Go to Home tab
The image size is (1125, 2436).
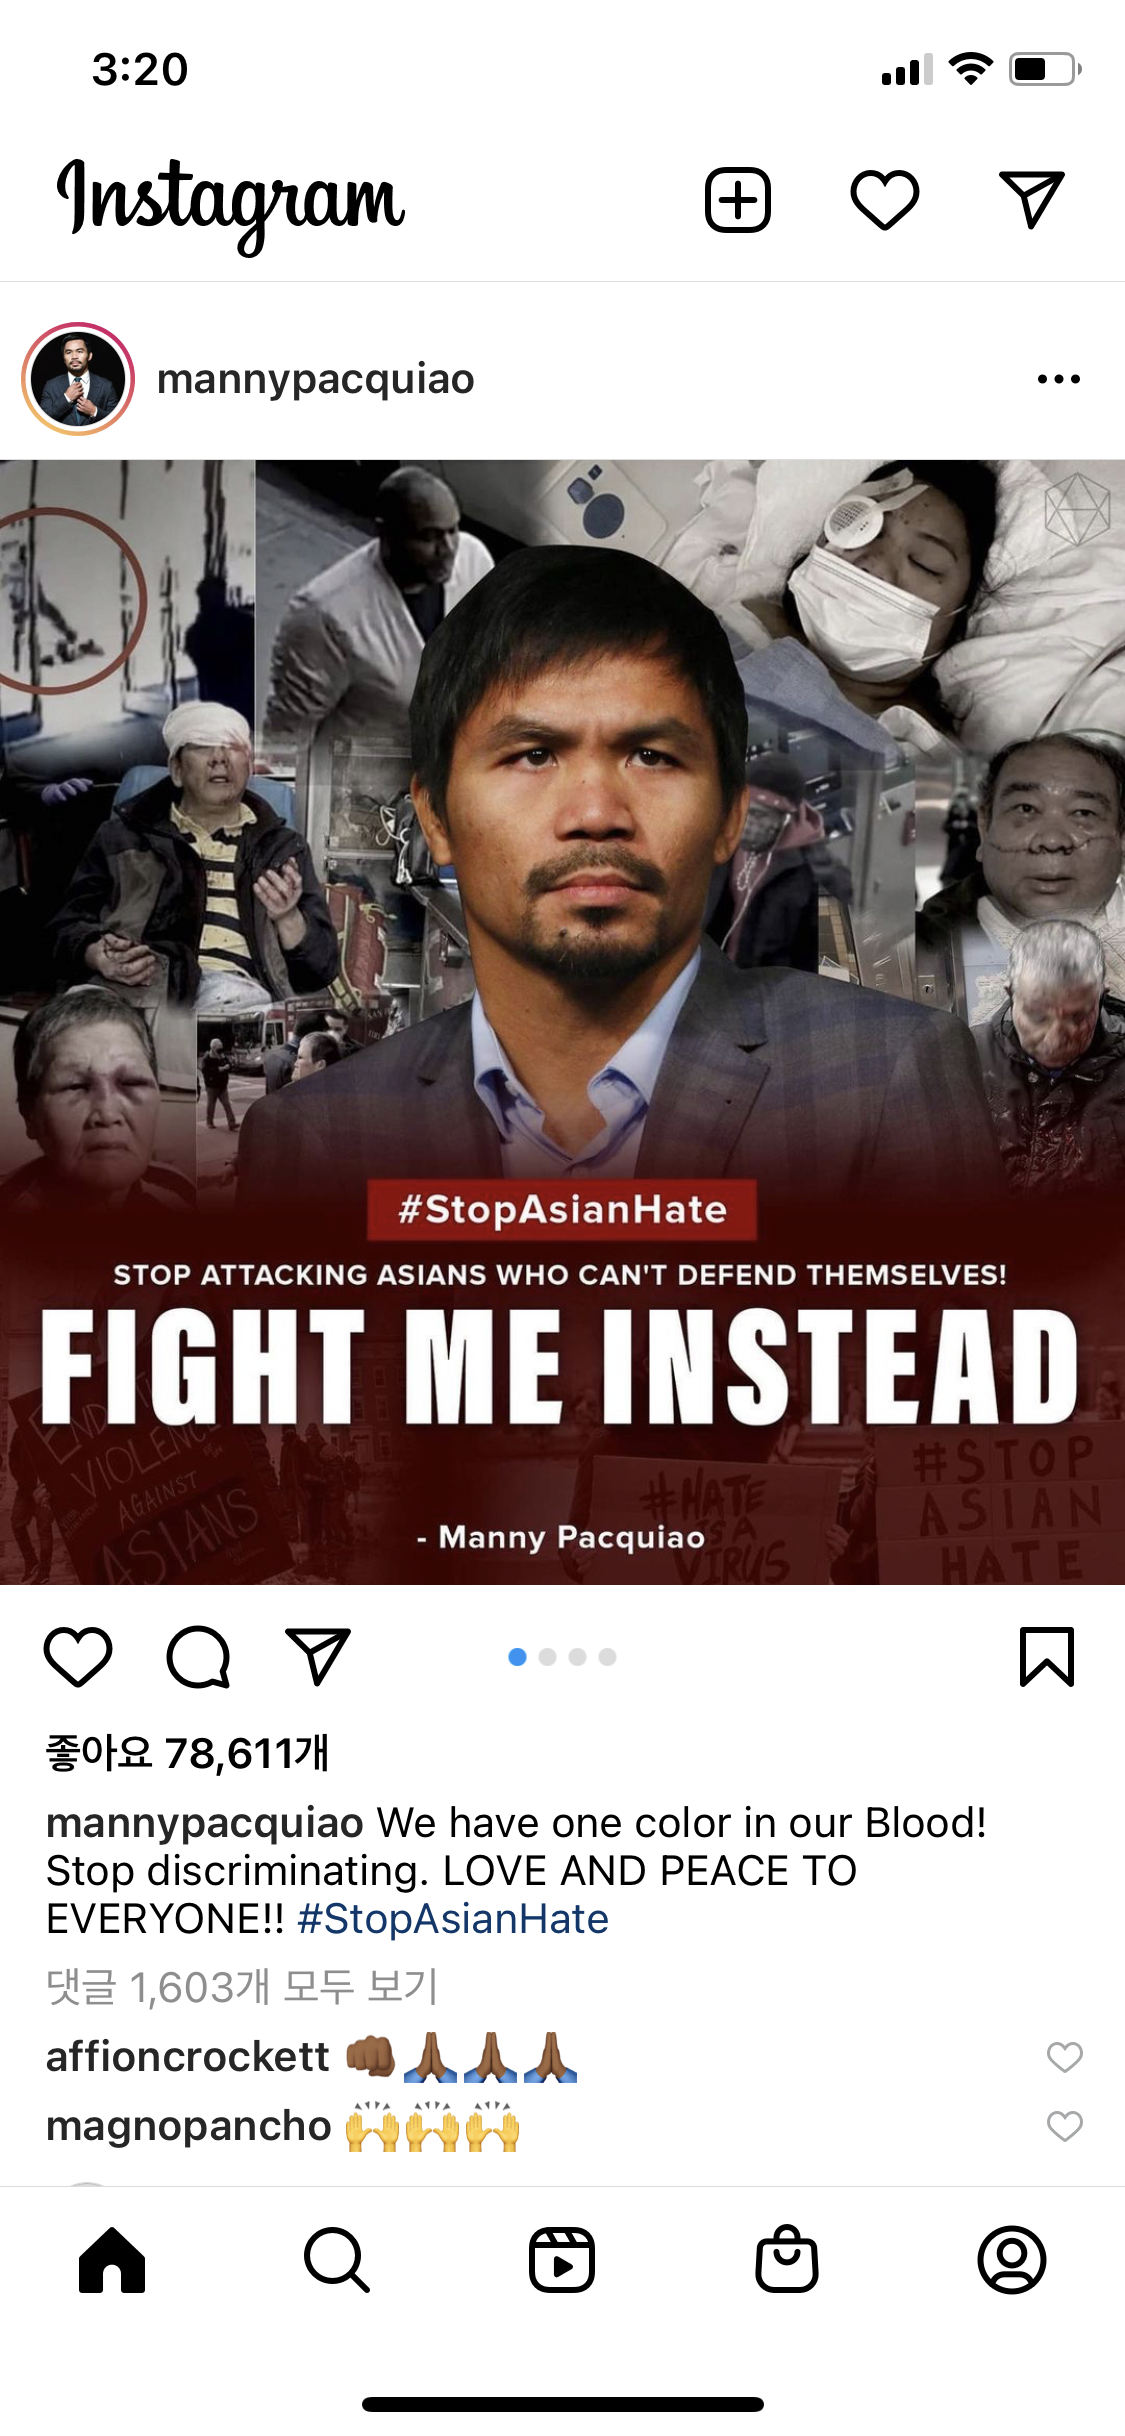click(x=112, y=2260)
